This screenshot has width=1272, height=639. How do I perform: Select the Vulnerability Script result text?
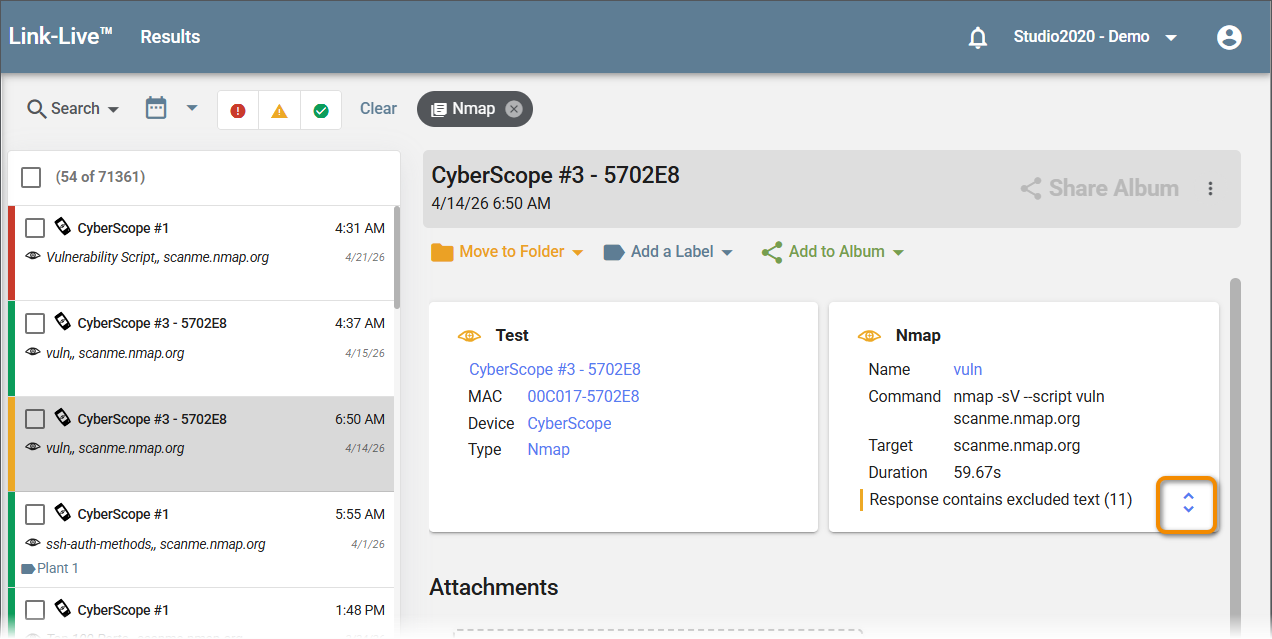[157, 257]
